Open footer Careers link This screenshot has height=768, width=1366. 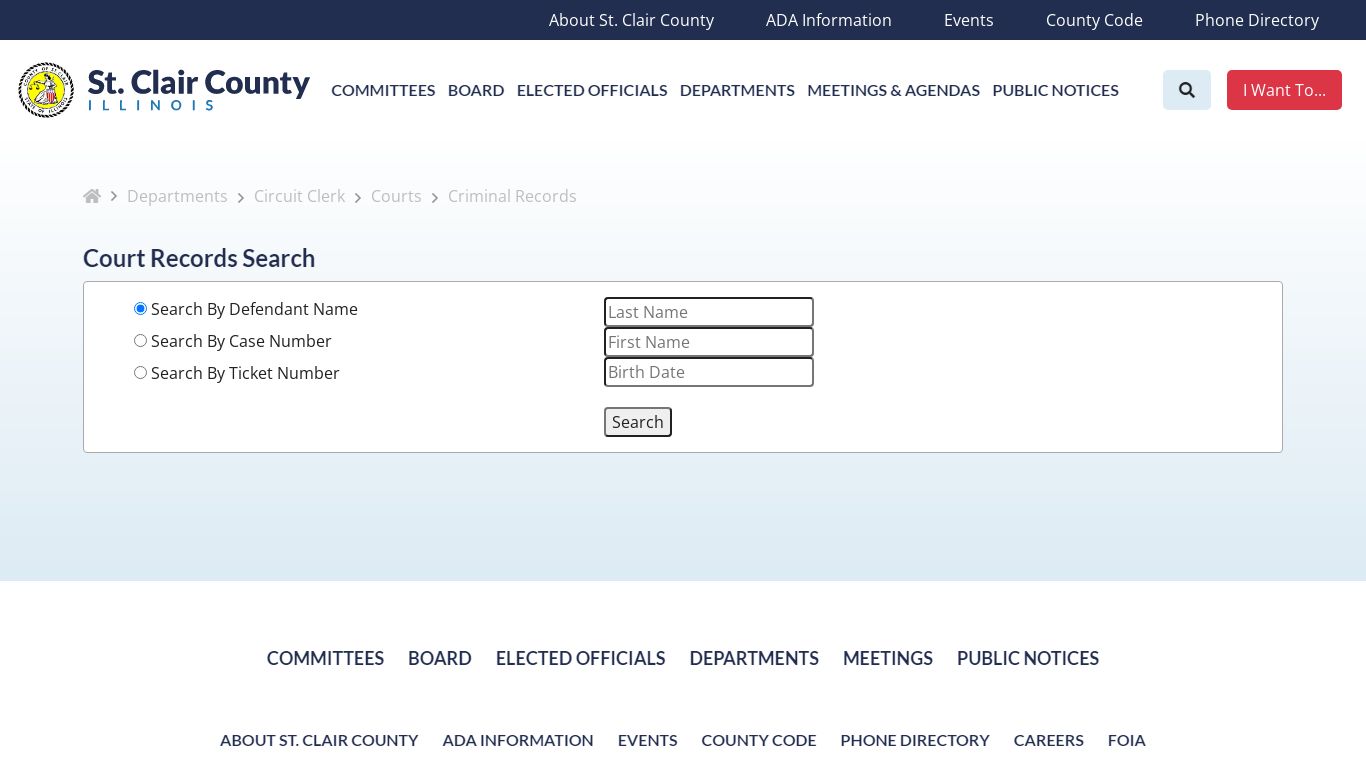[x=1049, y=740]
